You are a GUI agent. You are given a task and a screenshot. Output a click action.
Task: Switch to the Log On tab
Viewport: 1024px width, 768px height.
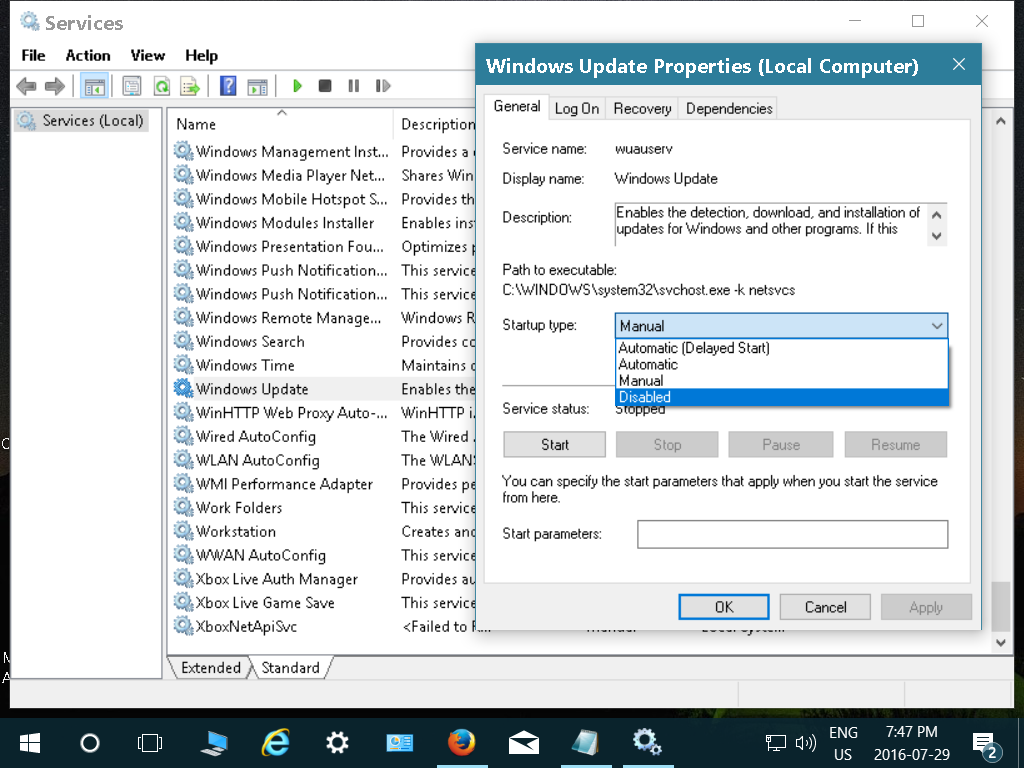pyautogui.click(x=577, y=109)
